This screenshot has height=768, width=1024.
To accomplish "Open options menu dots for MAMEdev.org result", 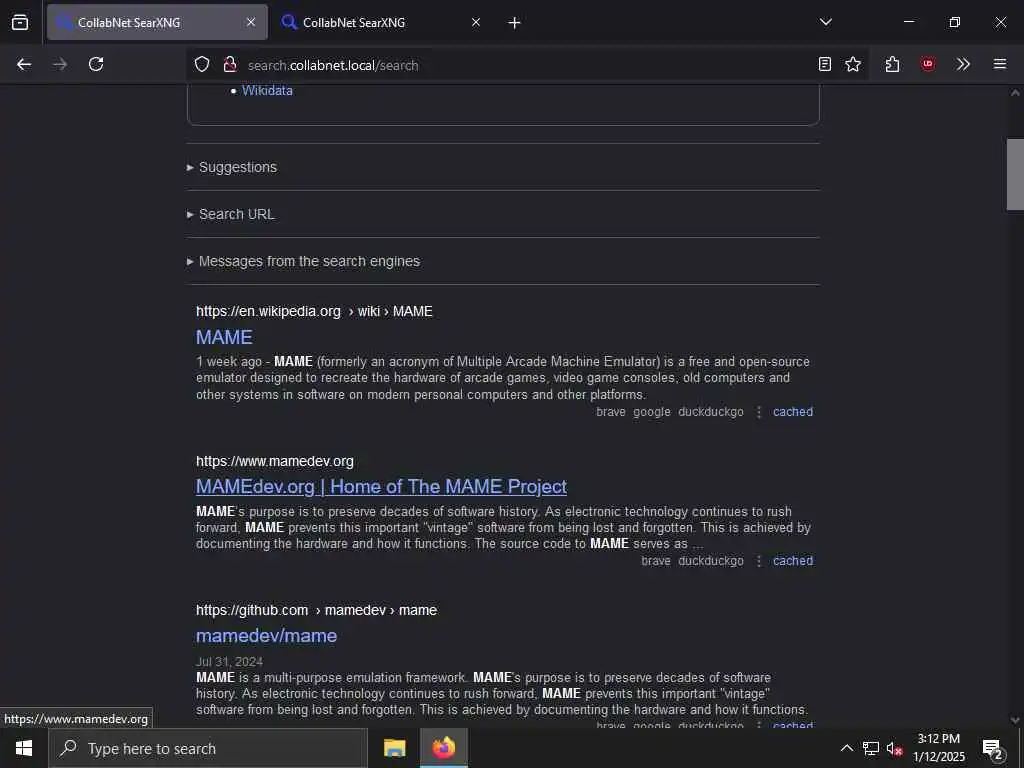I will tap(759, 561).
